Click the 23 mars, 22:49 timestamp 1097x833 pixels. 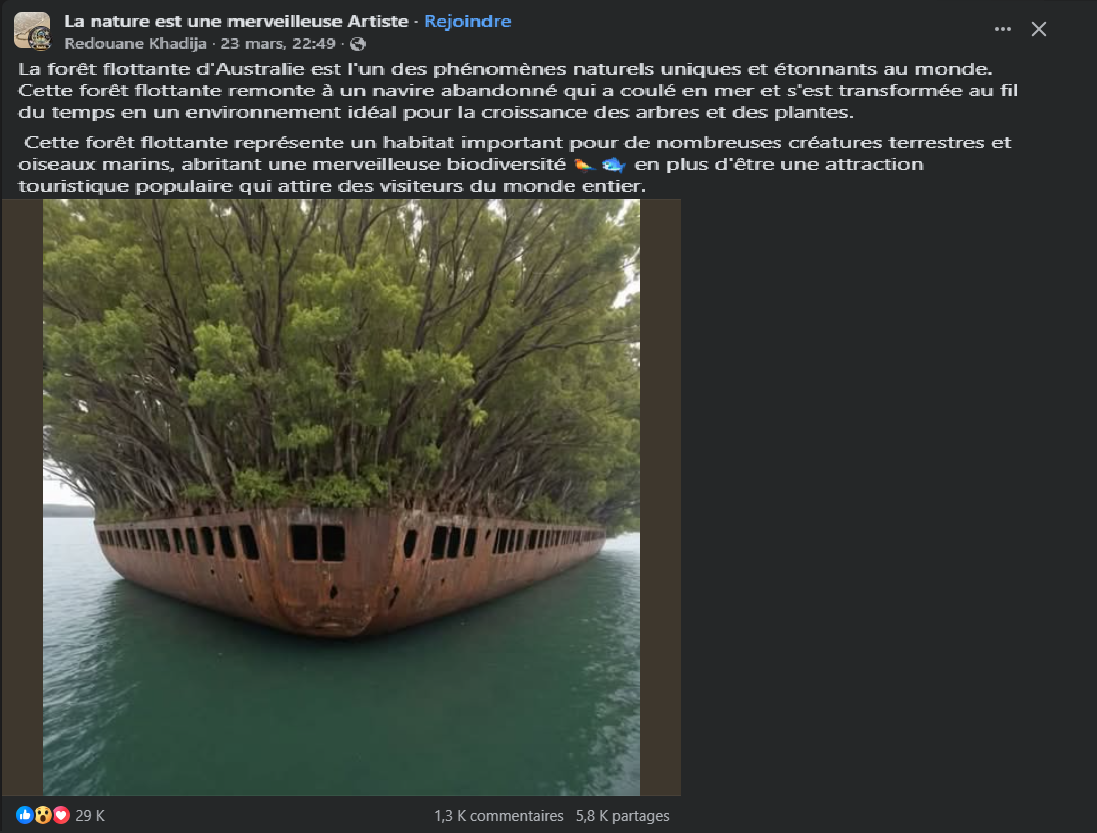coord(278,43)
